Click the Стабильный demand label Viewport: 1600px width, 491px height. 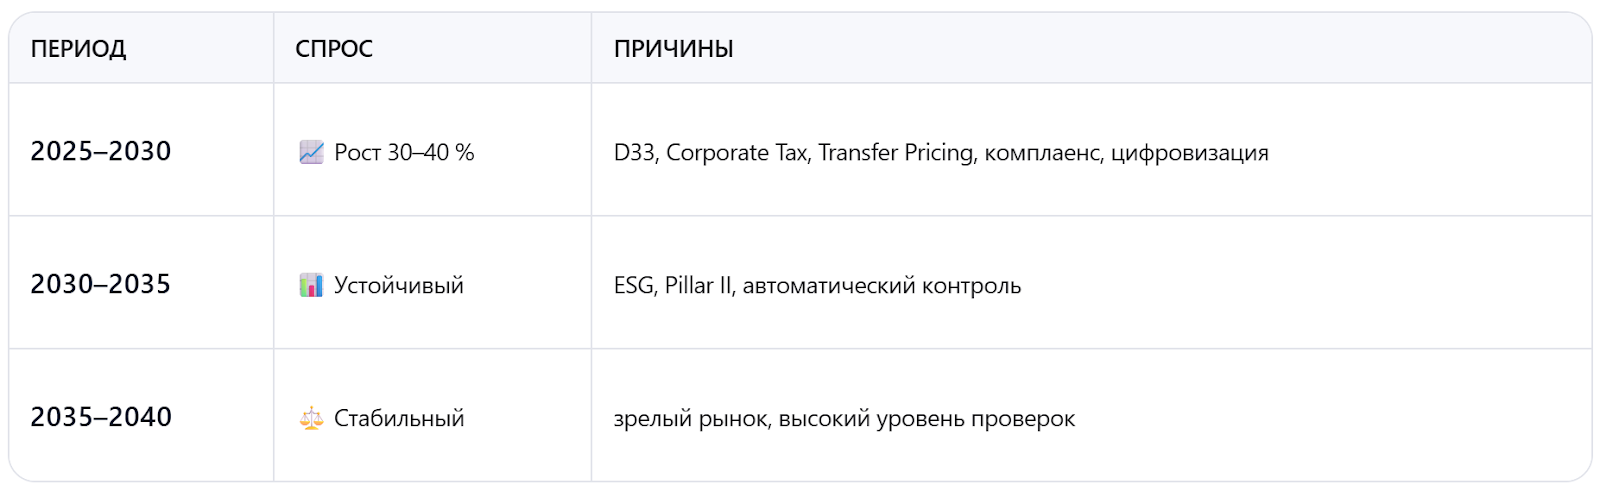point(399,418)
